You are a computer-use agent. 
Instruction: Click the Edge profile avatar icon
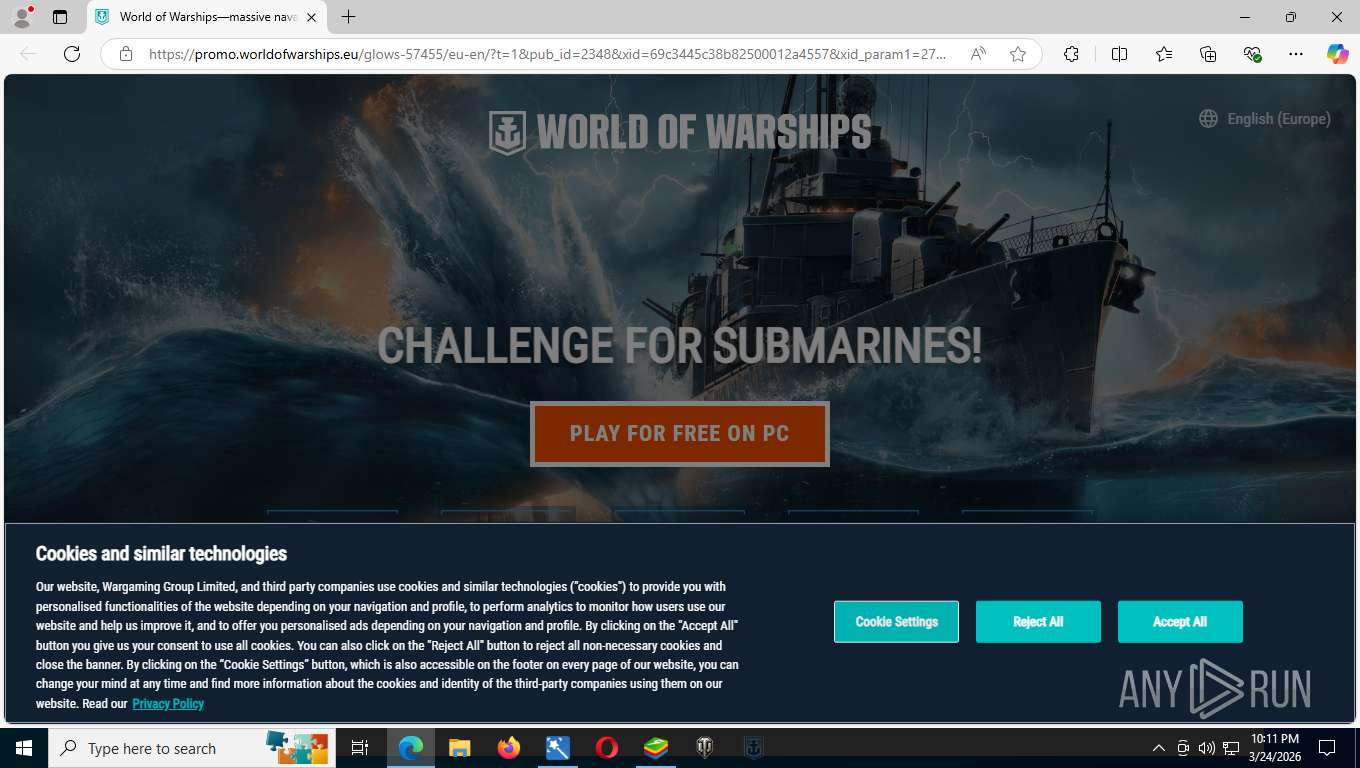tap(22, 17)
